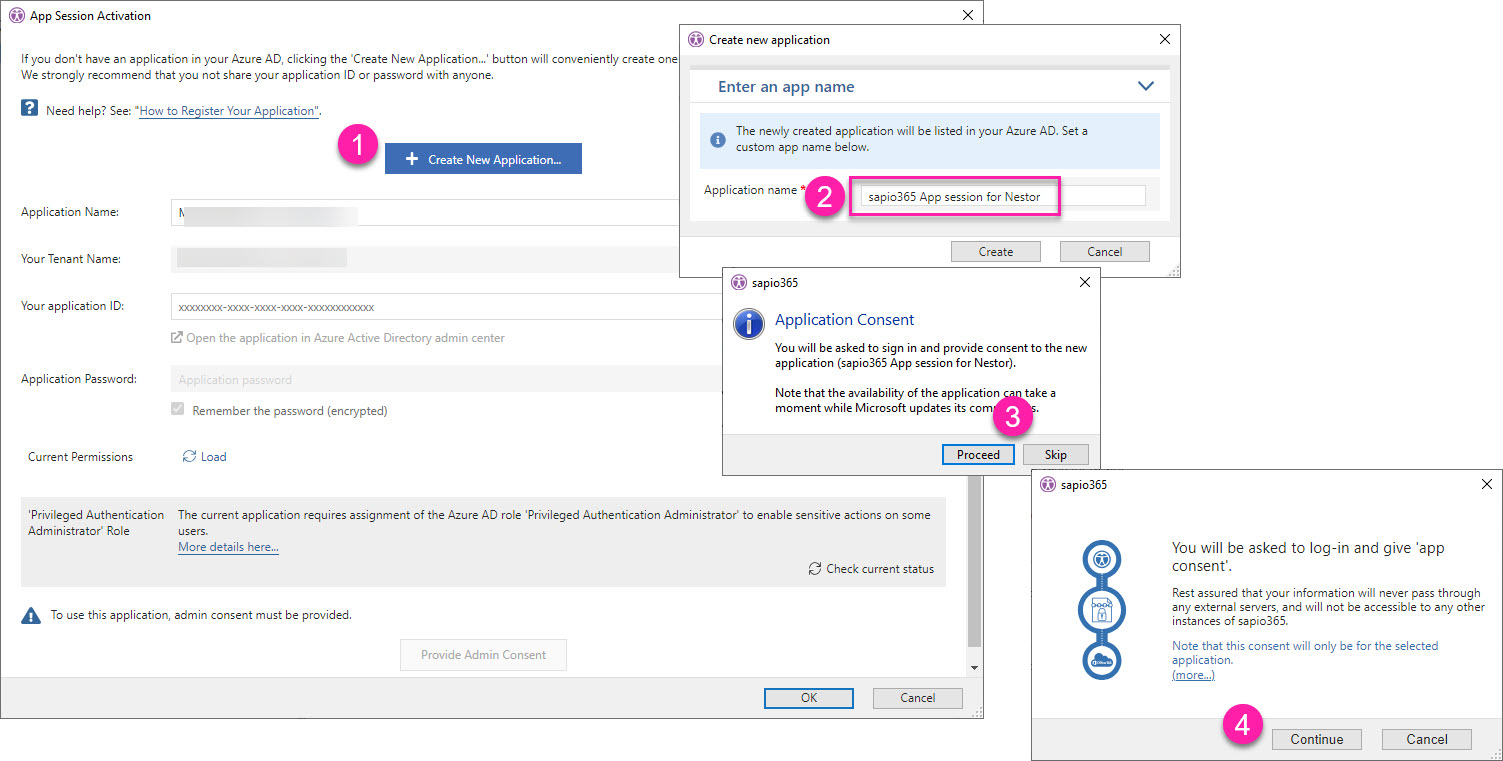Click the sapio365 icon in app consent title bar

click(1048, 484)
